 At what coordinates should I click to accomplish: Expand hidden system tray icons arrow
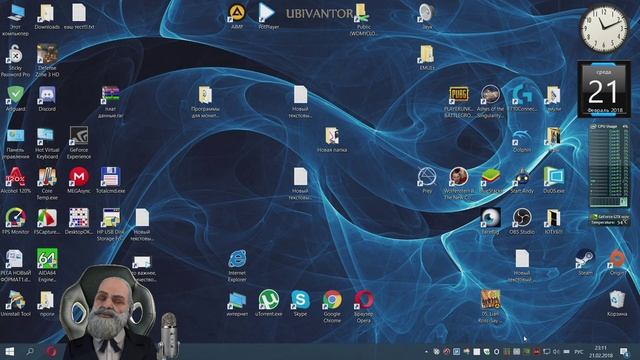click(x=426, y=351)
